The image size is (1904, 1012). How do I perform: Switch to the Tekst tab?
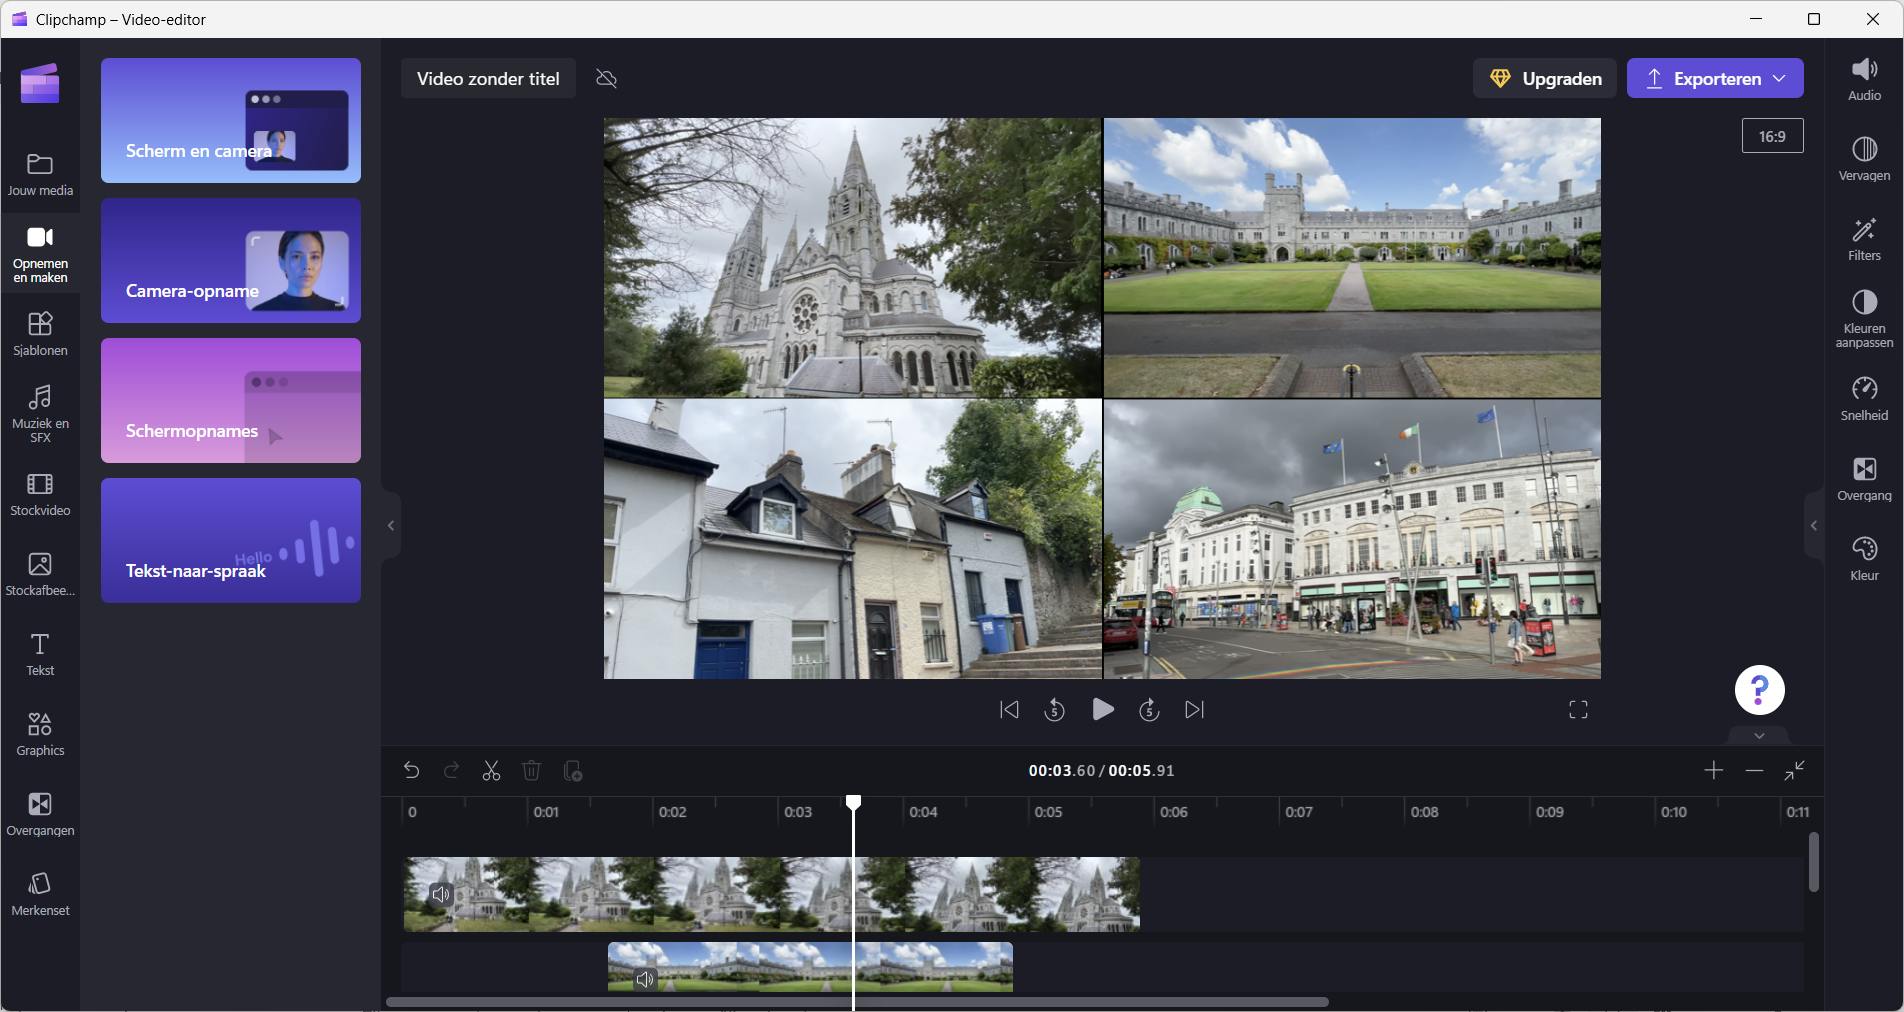point(40,654)
